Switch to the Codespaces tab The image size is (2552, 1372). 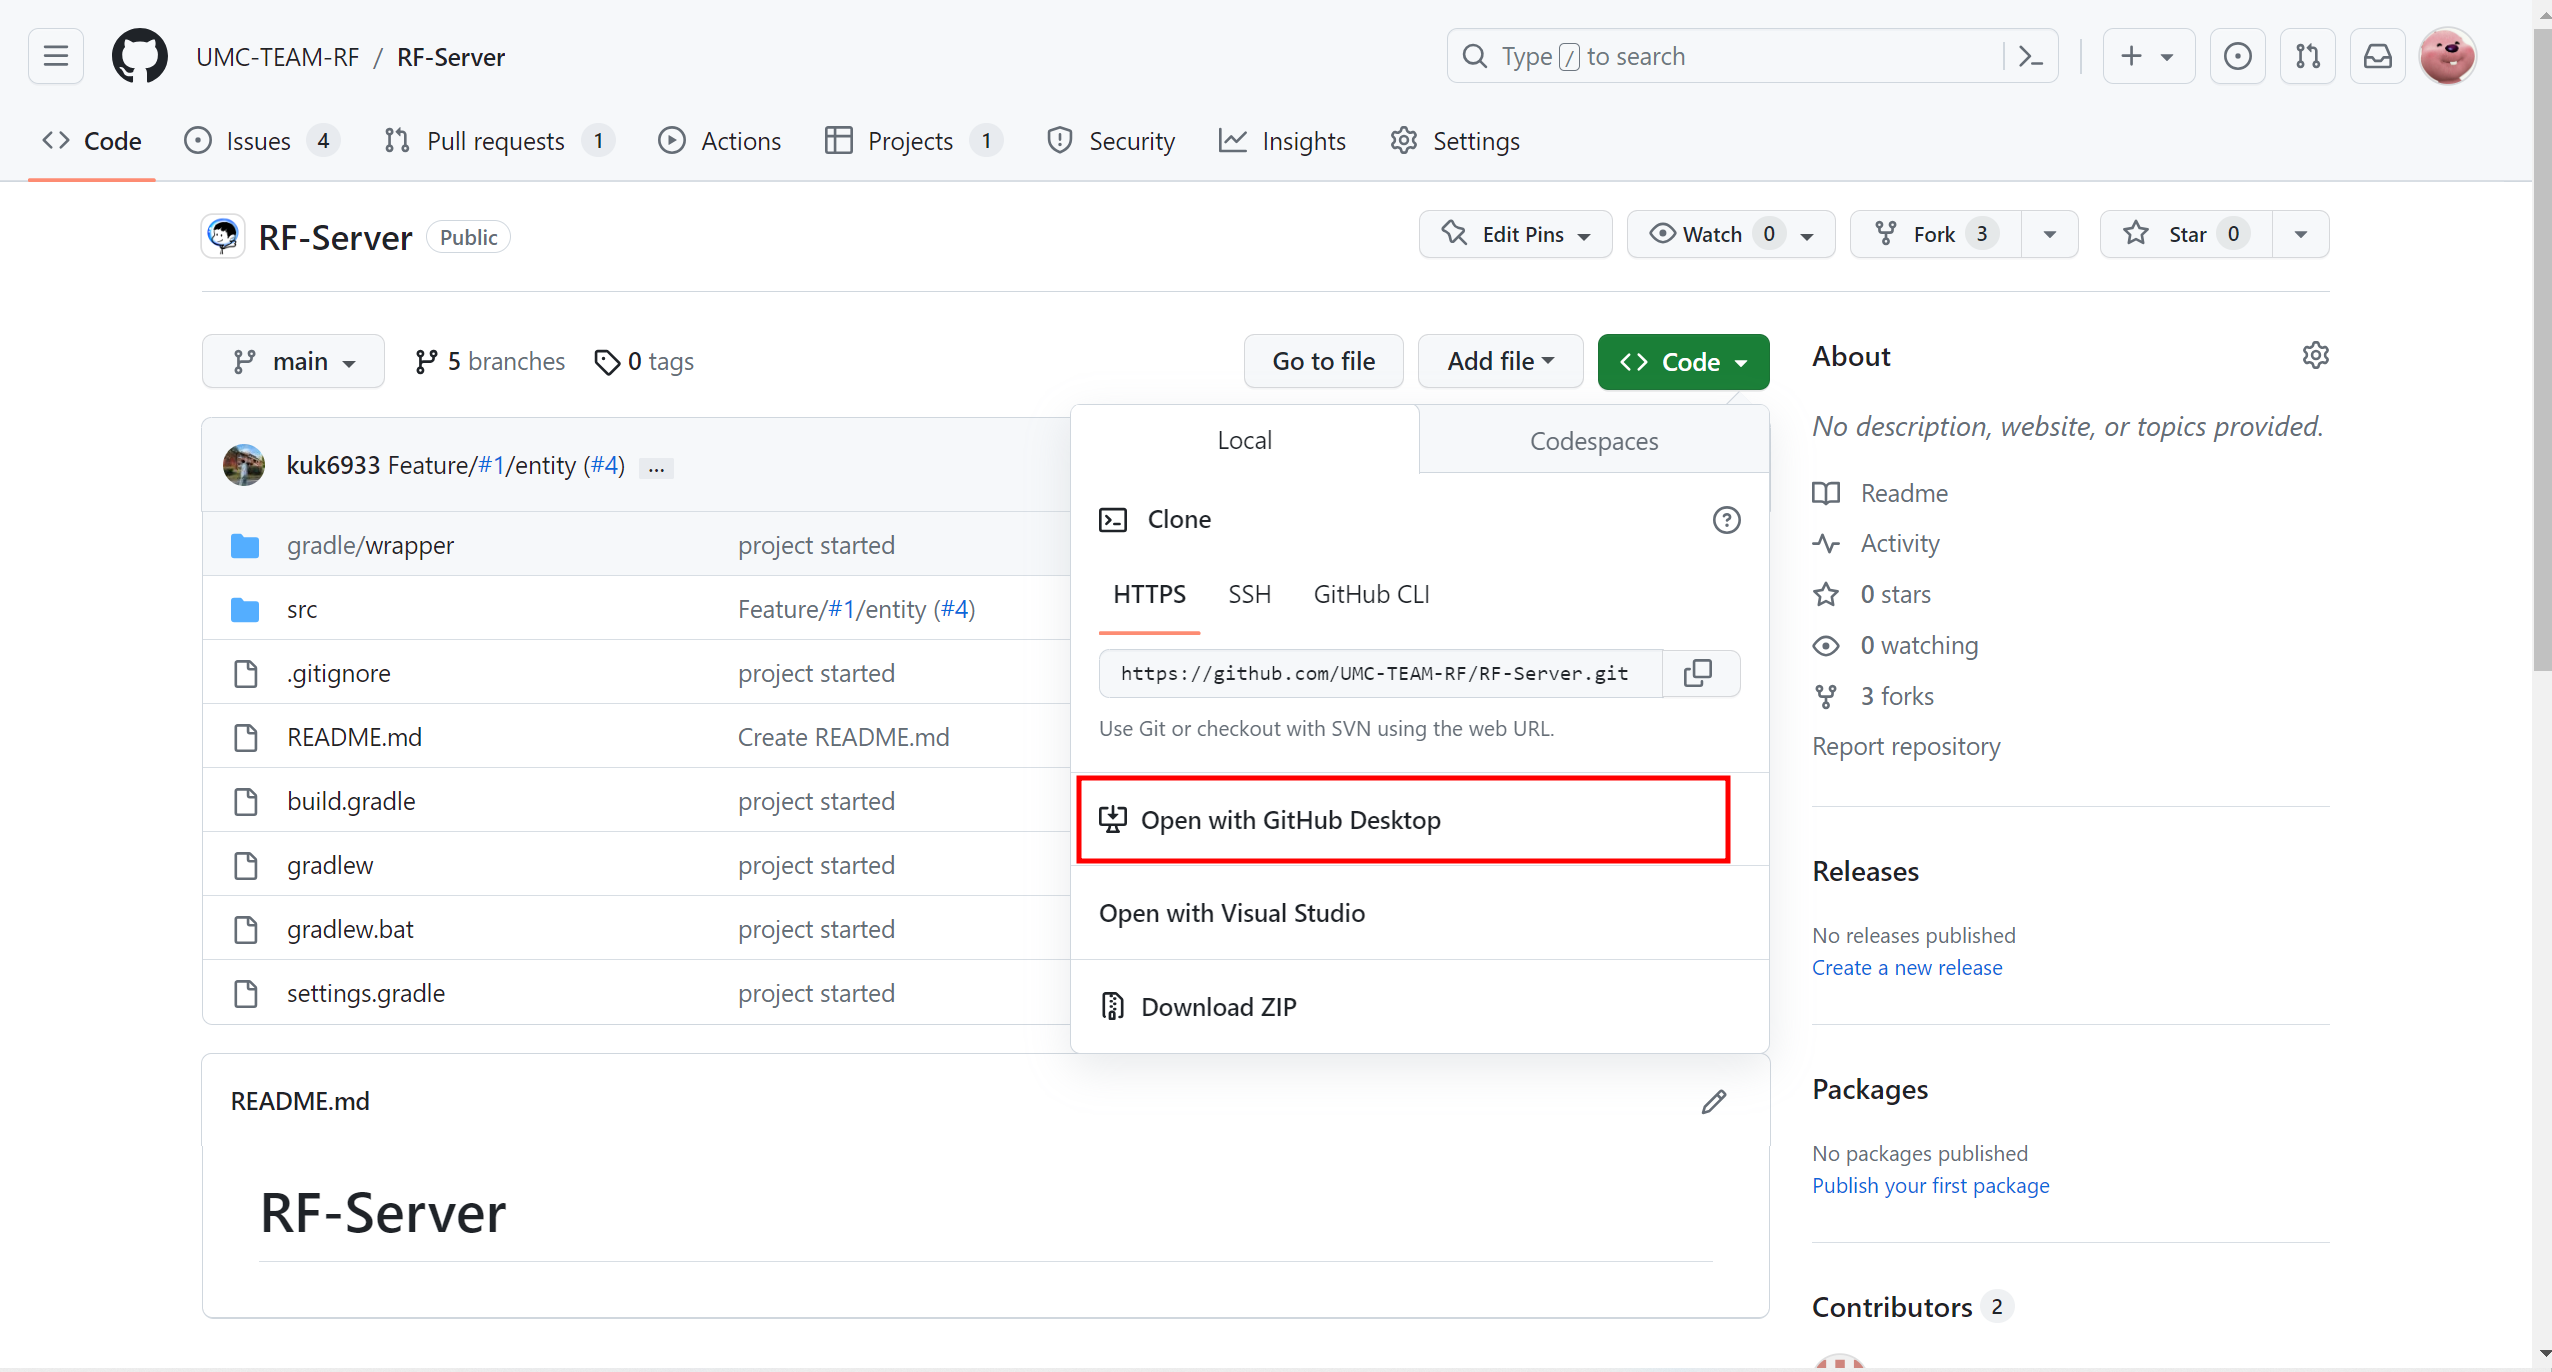(1593, 441)
